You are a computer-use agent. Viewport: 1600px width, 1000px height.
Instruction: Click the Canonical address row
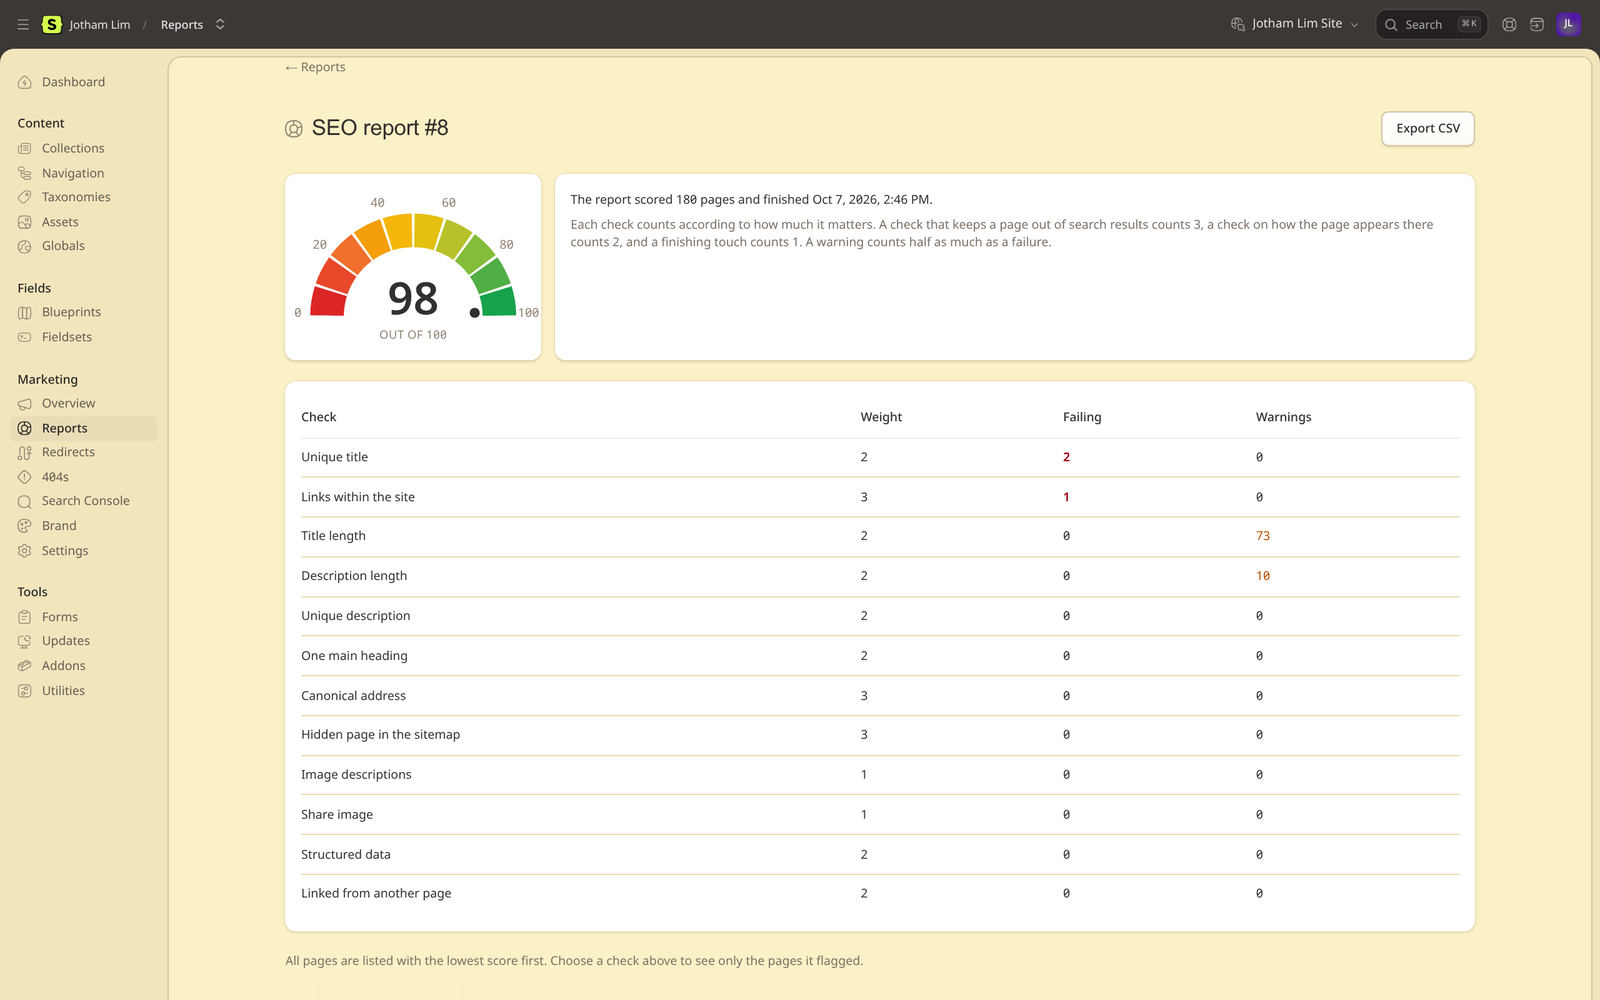click(x=880, y=695)
